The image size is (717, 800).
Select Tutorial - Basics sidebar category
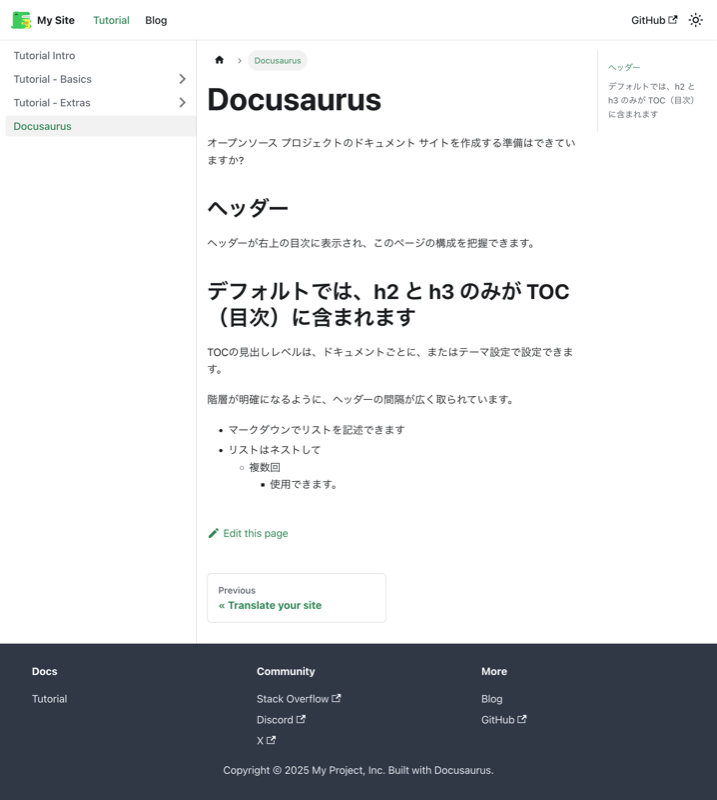tap(53, 79)
